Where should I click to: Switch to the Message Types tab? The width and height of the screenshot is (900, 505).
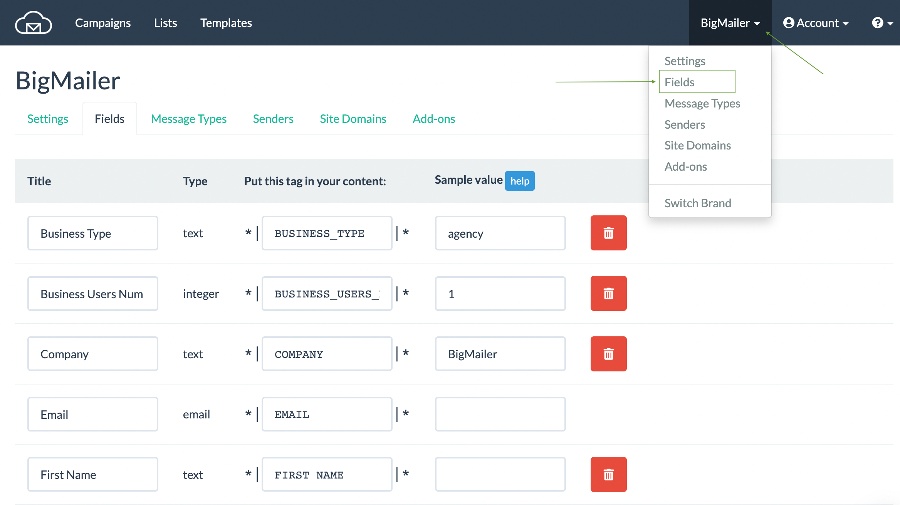pos(189,119)
